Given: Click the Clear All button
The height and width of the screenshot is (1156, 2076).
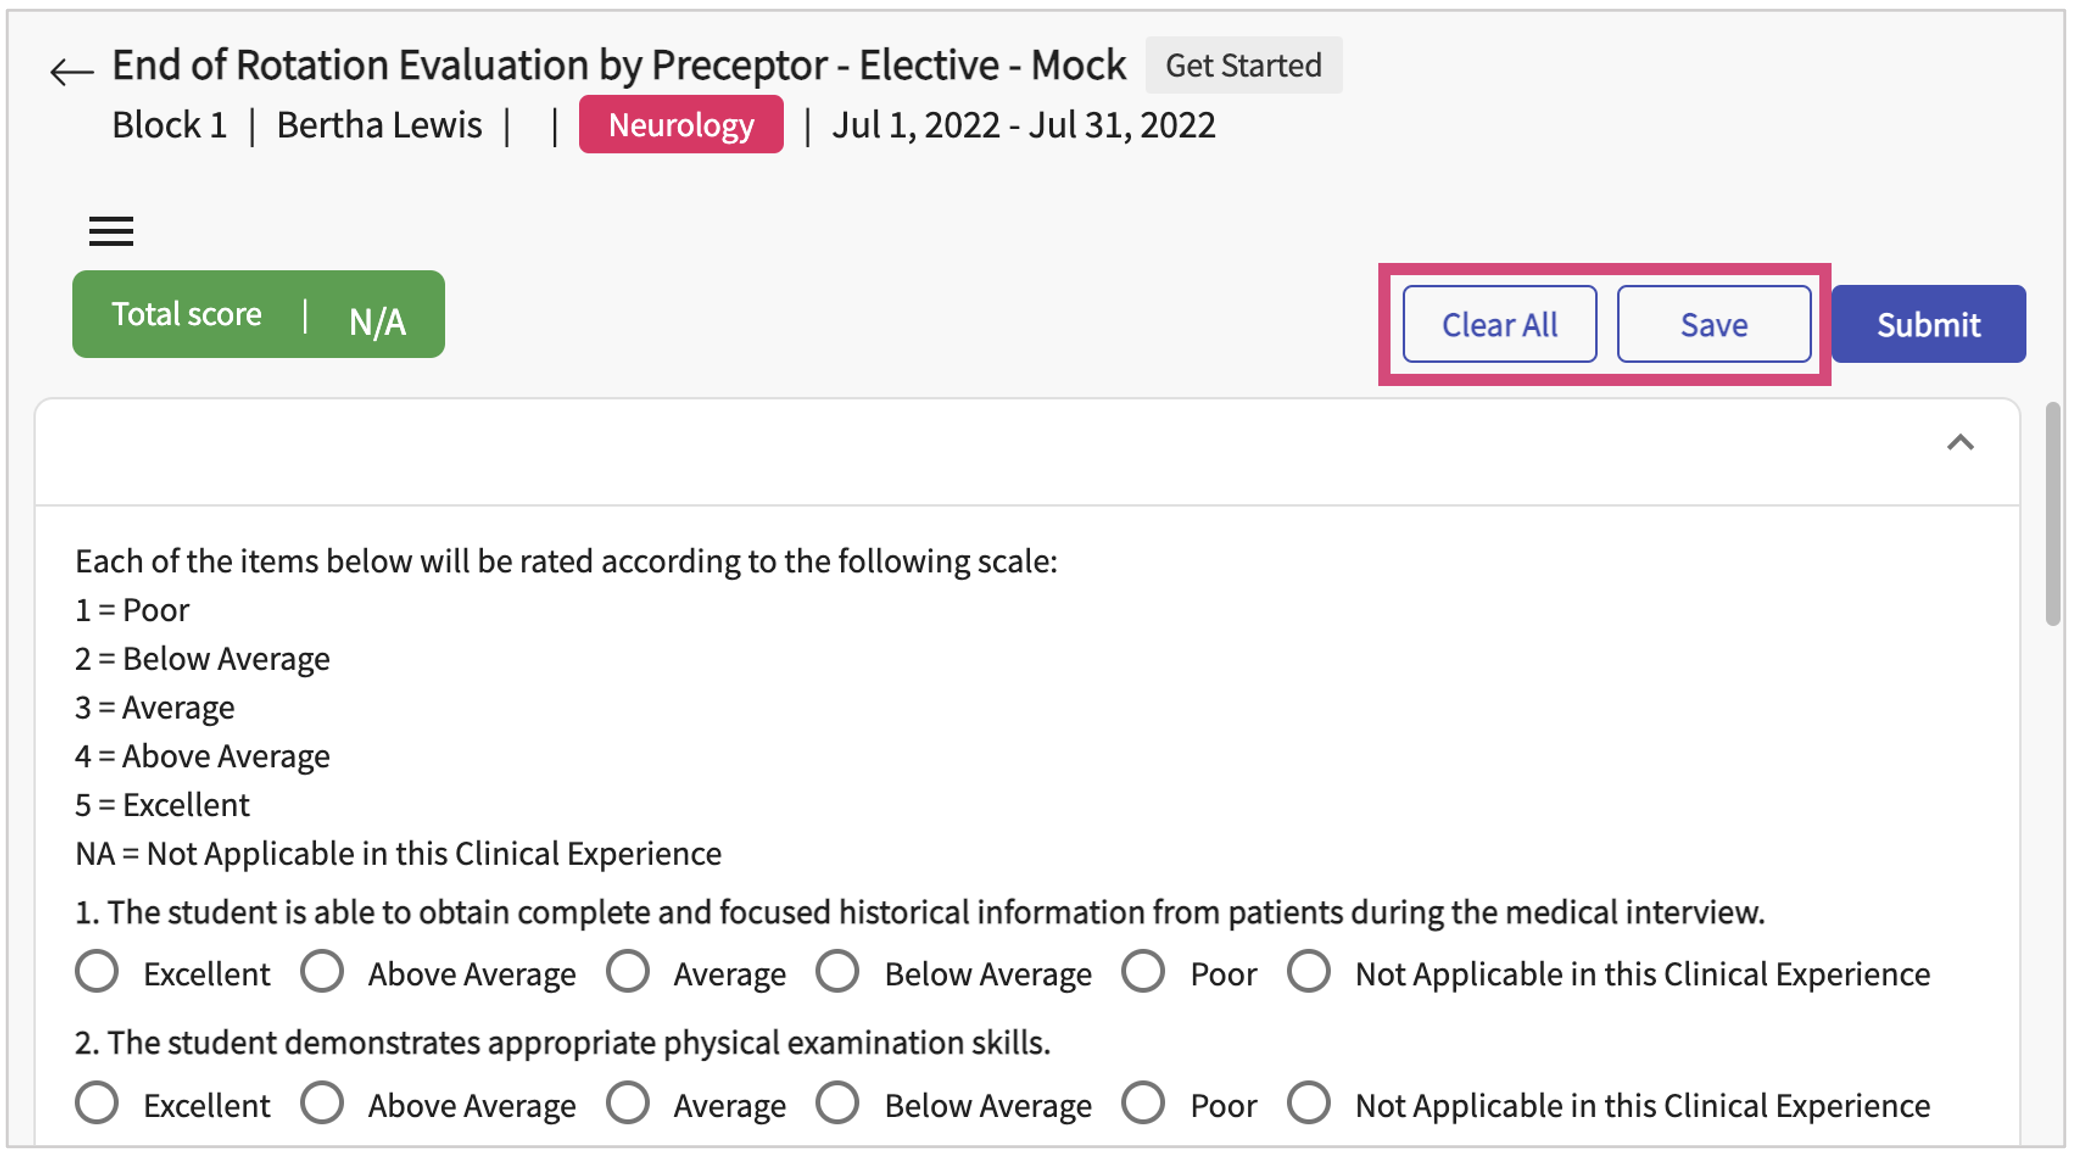Looking at the screenshot, I should tap(1499, 324).
